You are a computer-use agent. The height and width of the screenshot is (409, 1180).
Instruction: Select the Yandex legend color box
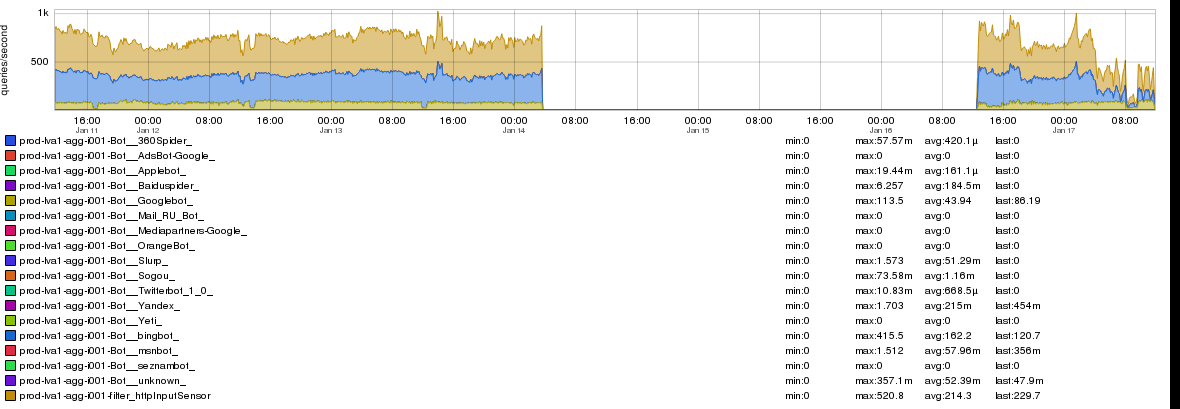(x=11, y=306)
